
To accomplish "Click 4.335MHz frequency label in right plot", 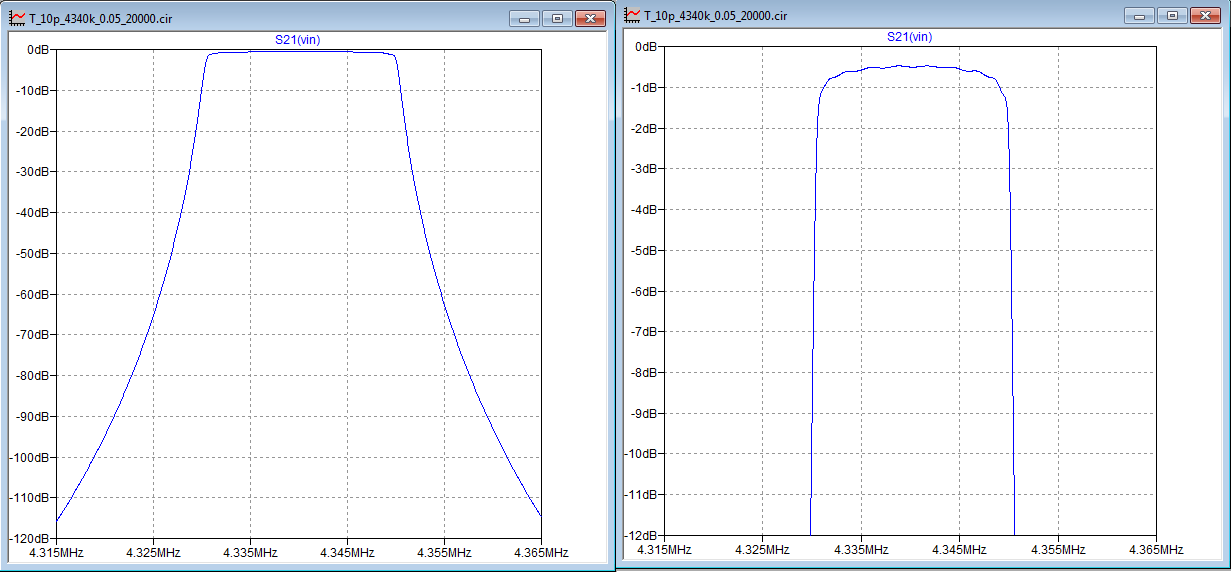I will point(860,549).
